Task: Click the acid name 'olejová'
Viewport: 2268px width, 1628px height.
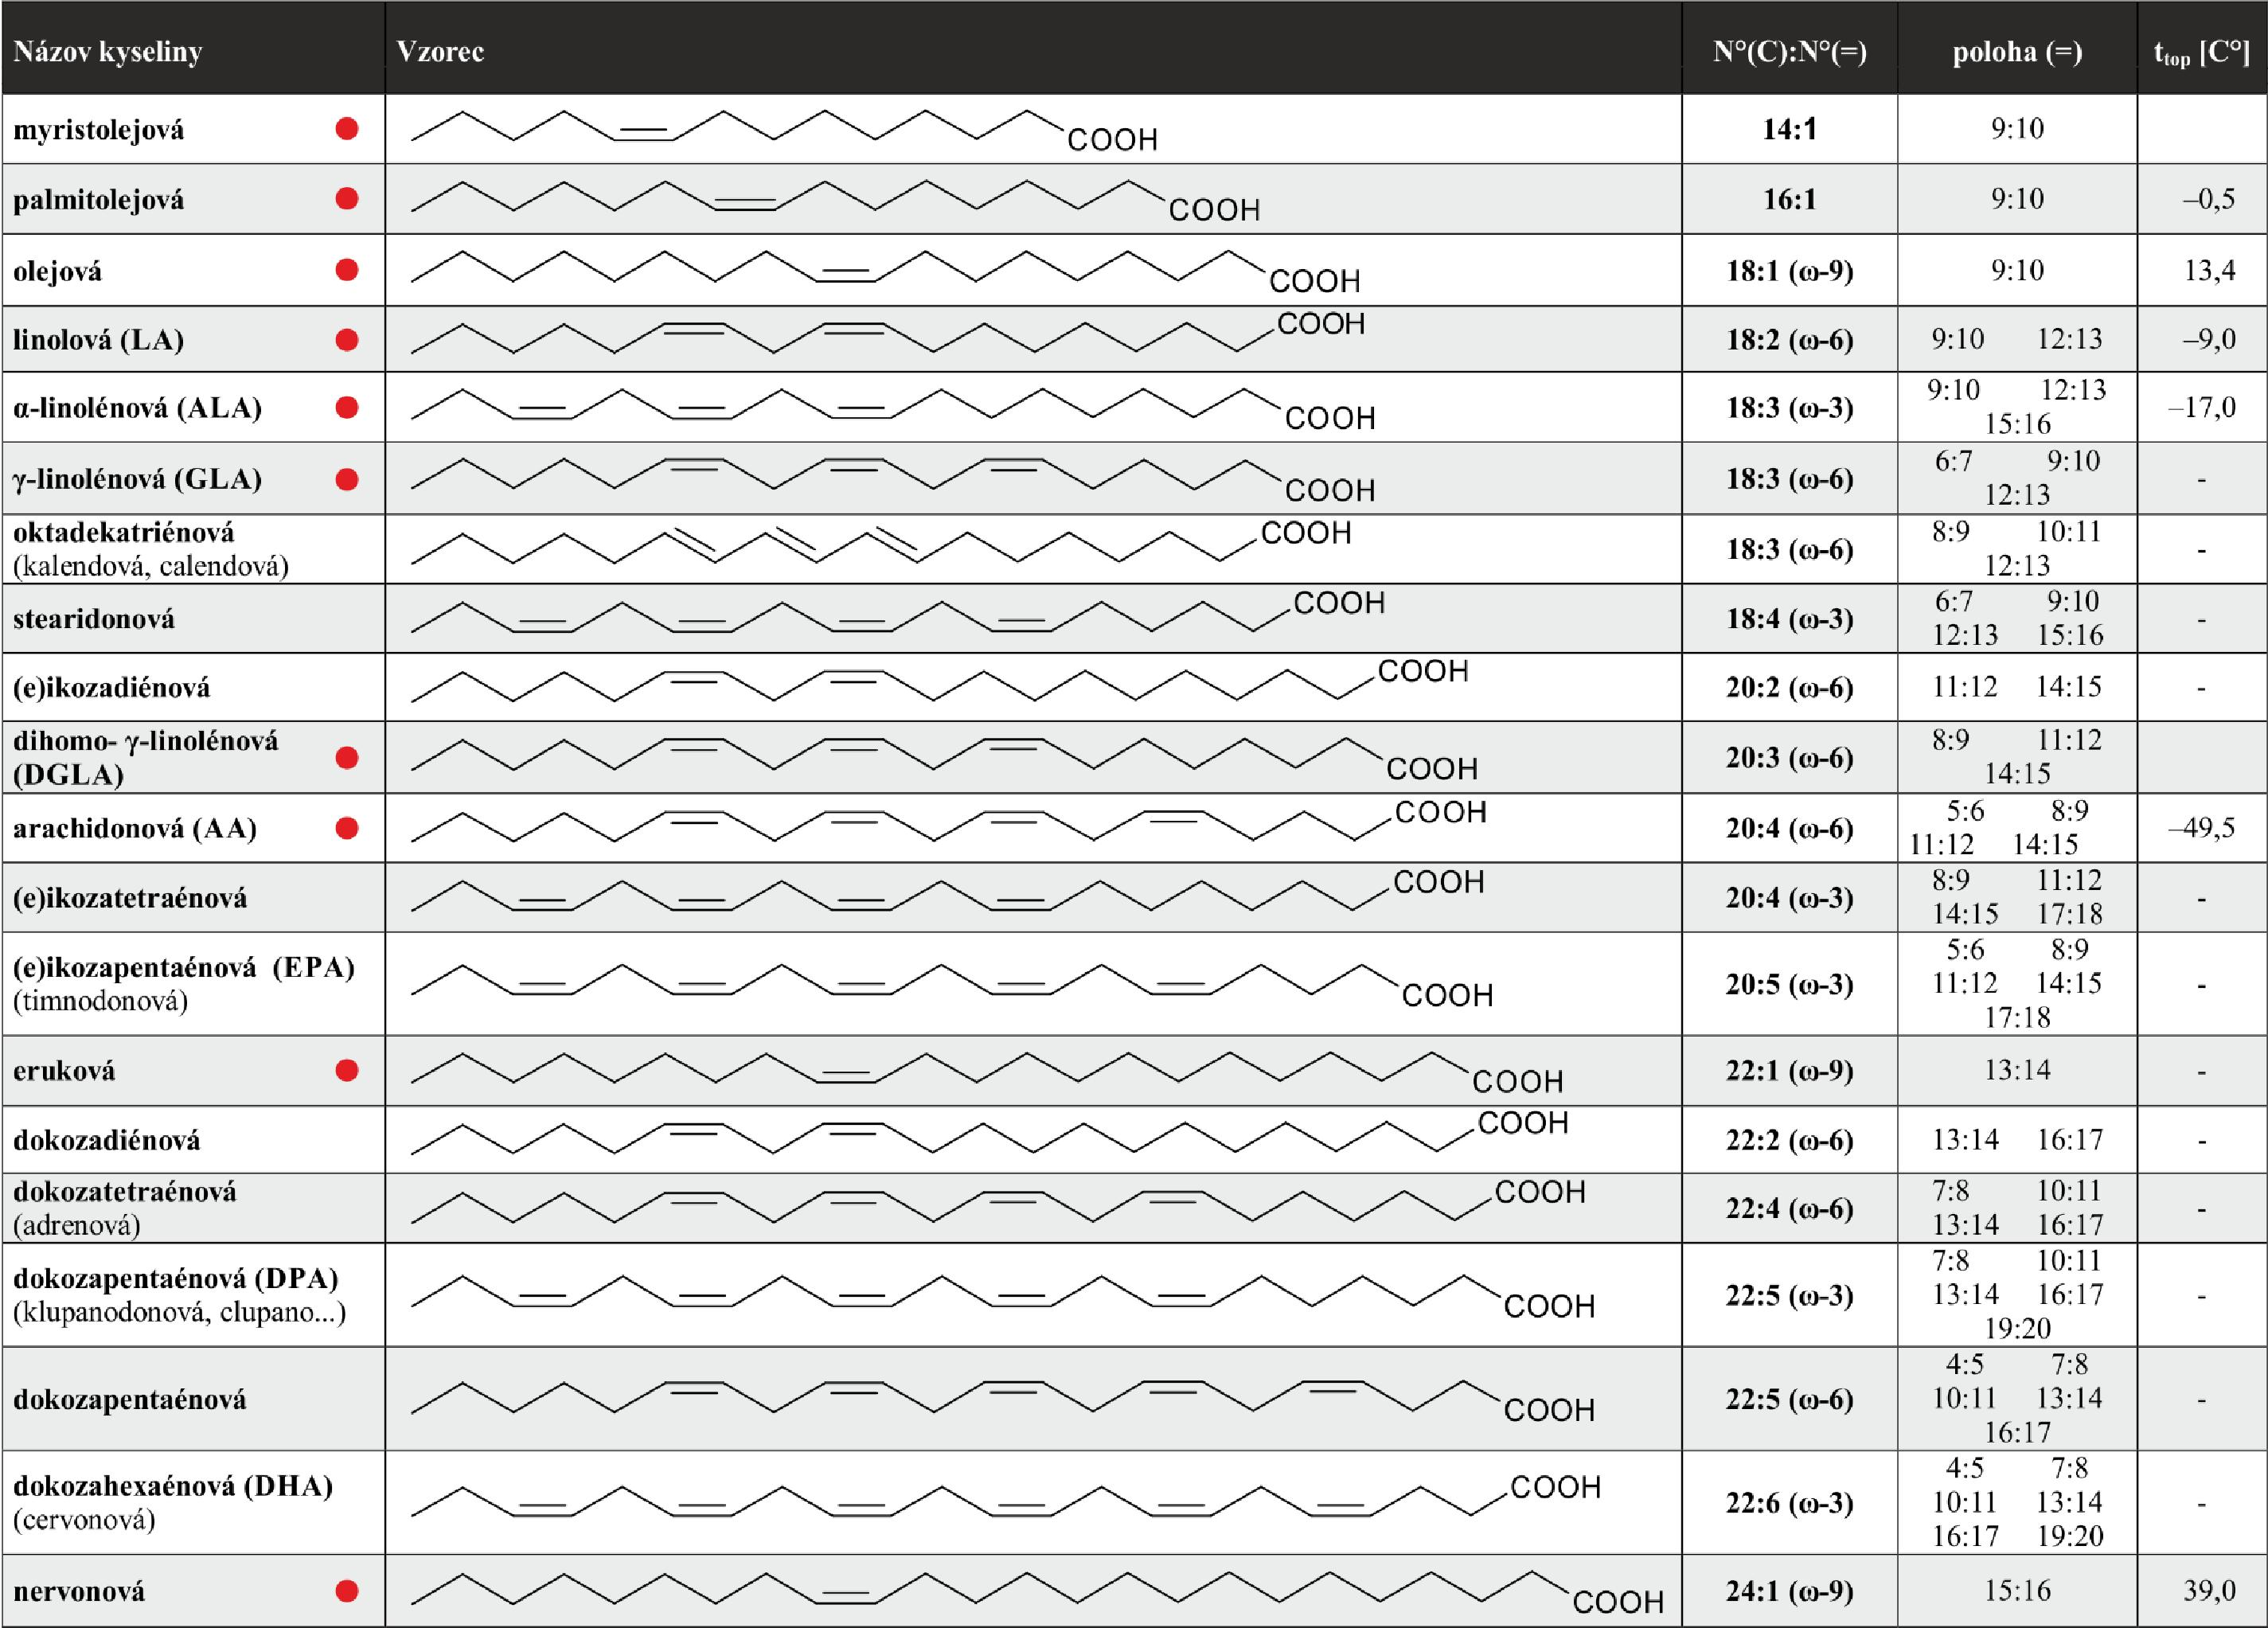Action: [x=57, y=271]
